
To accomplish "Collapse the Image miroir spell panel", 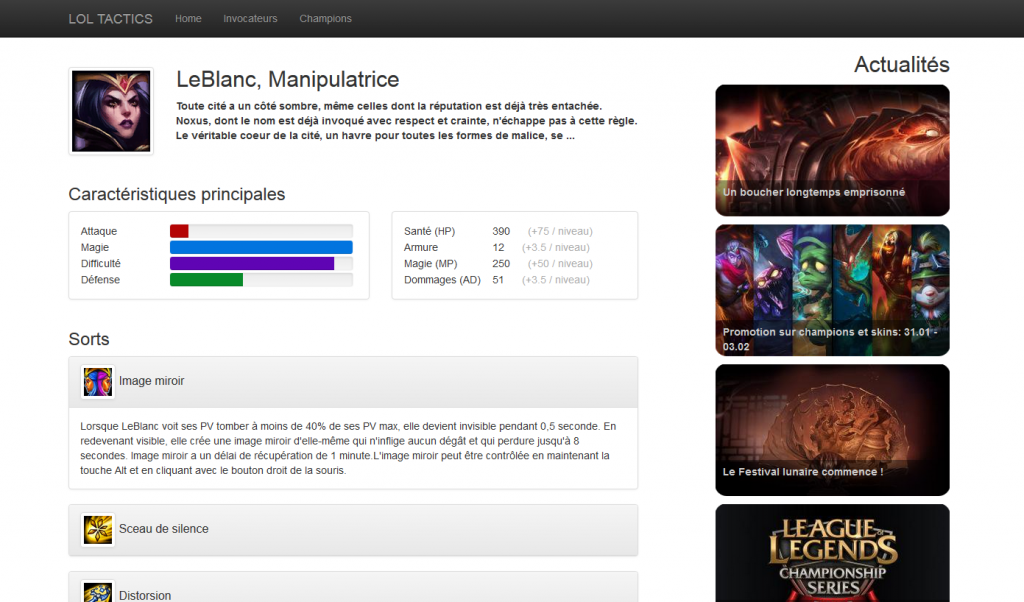I will tap(353, 382).
